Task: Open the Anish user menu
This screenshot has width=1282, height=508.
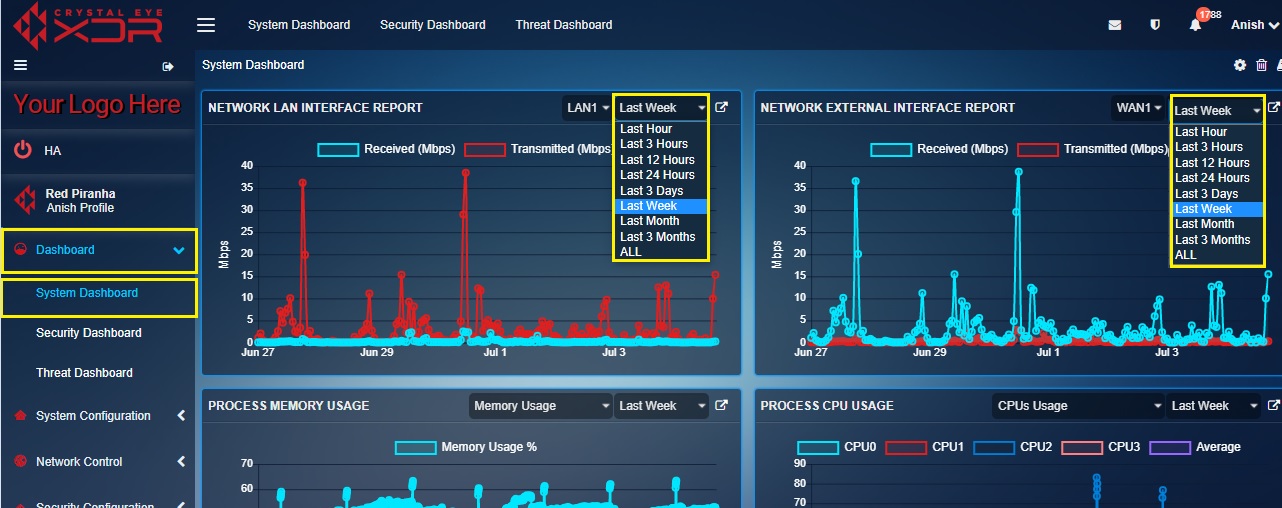Action: (x=1254, y=25)
